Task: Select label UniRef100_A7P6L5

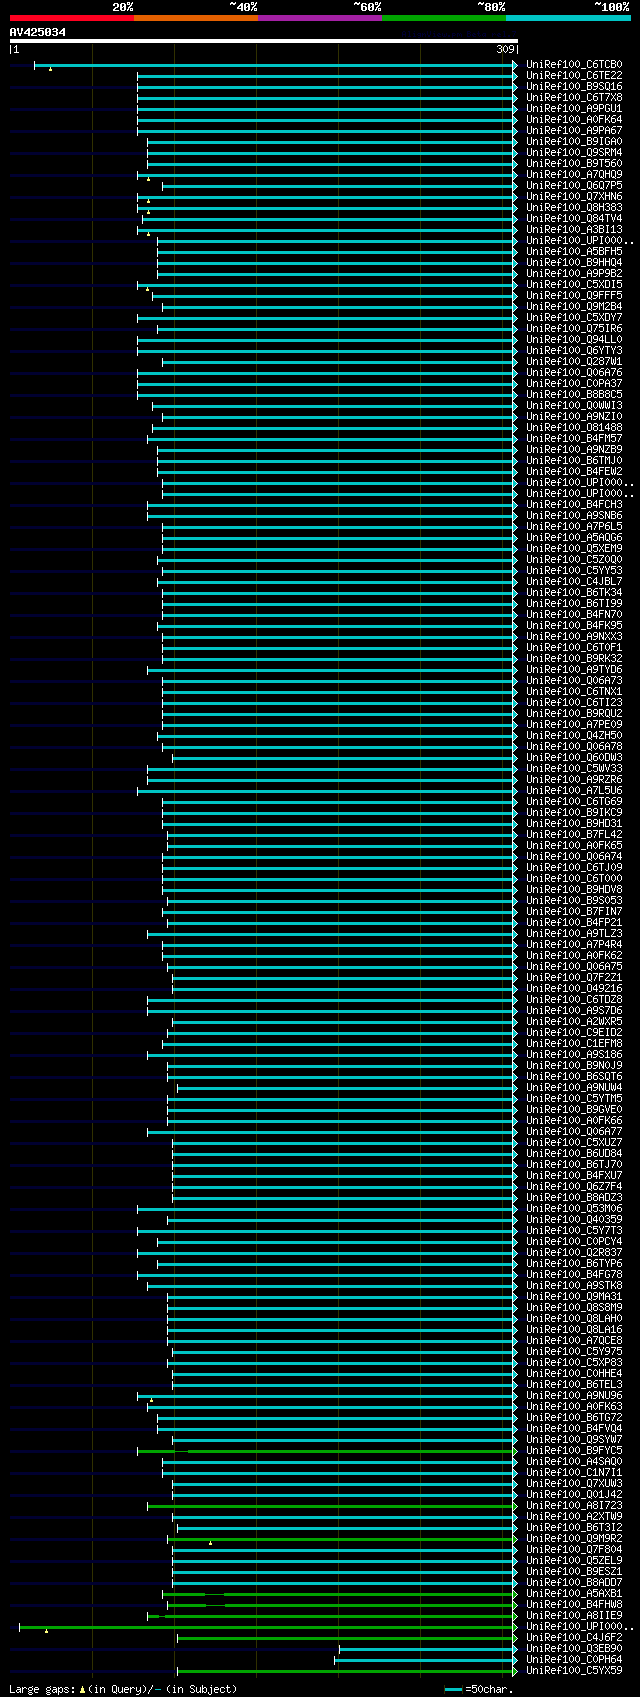Action: tap(574, 527)
